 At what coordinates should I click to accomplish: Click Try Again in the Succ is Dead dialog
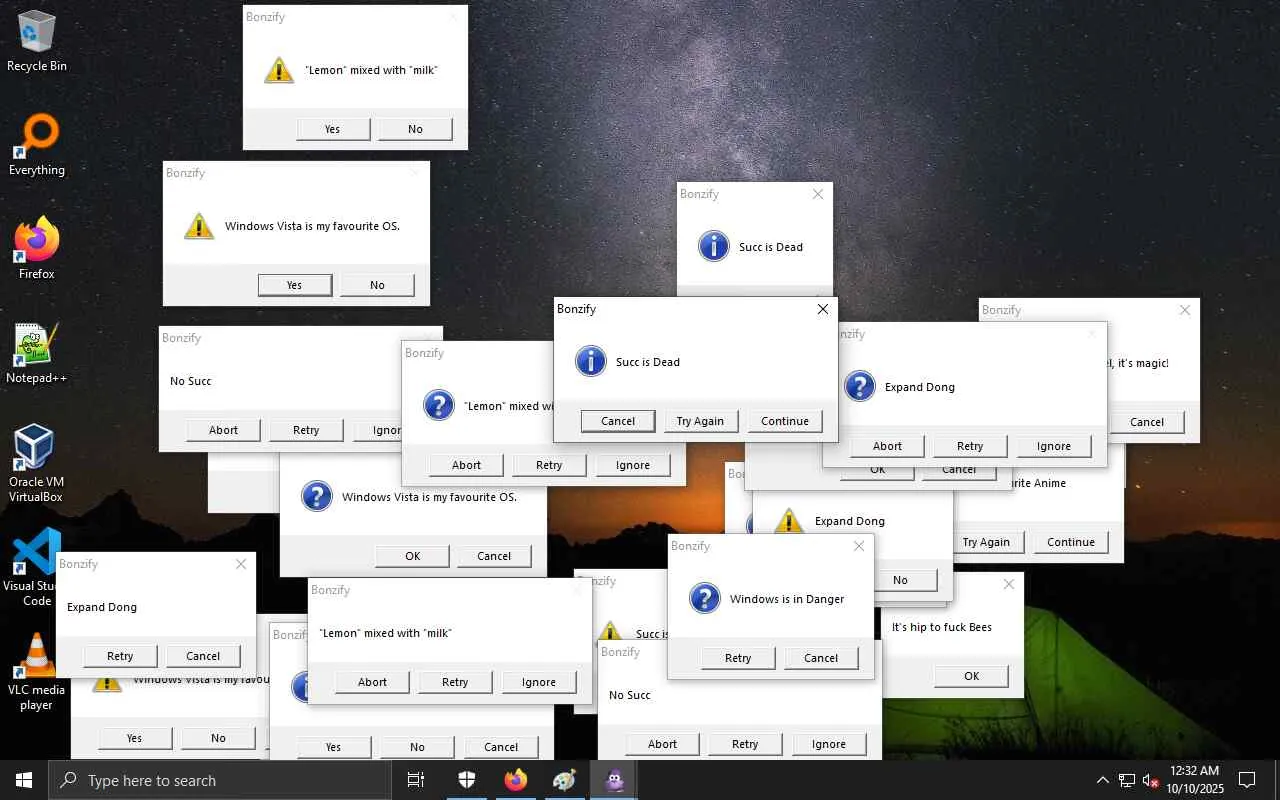click(700, 421)
